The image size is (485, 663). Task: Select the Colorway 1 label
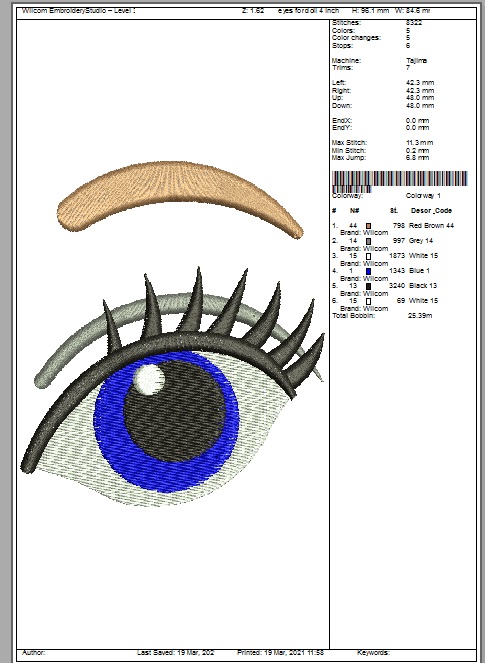[x=423, y=195]
